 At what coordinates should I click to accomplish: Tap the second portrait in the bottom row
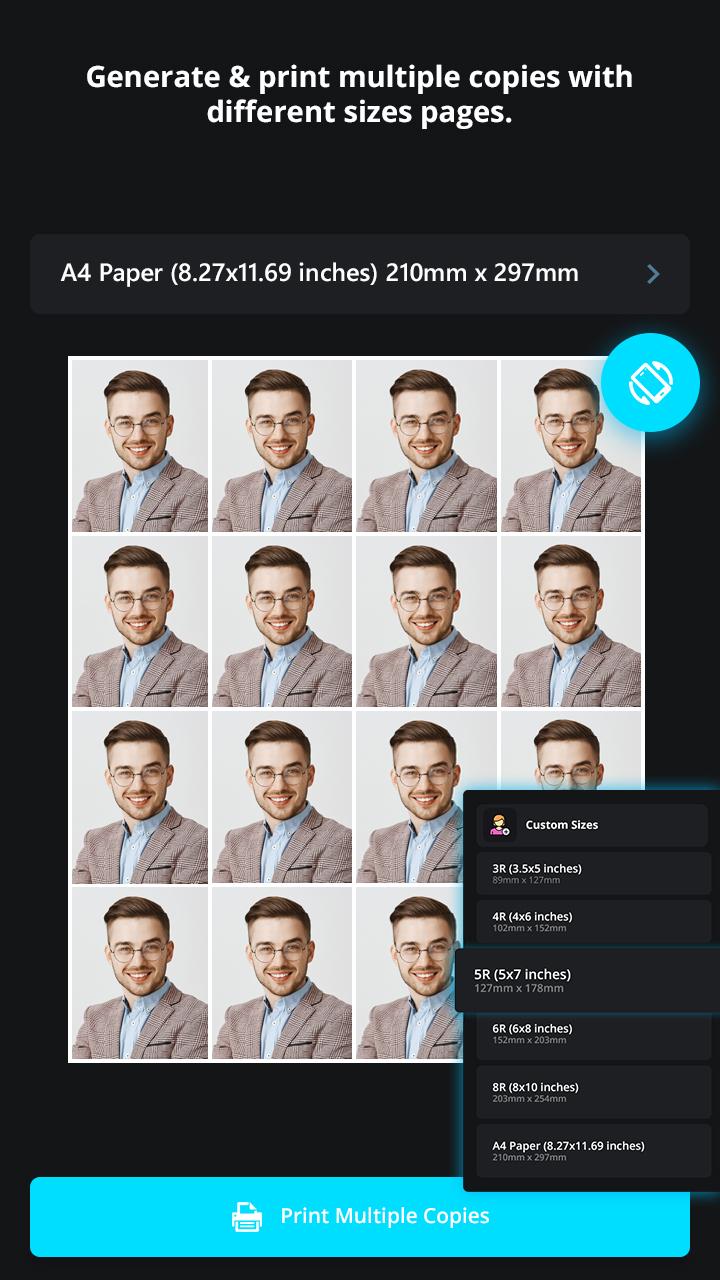click(282, 974)
